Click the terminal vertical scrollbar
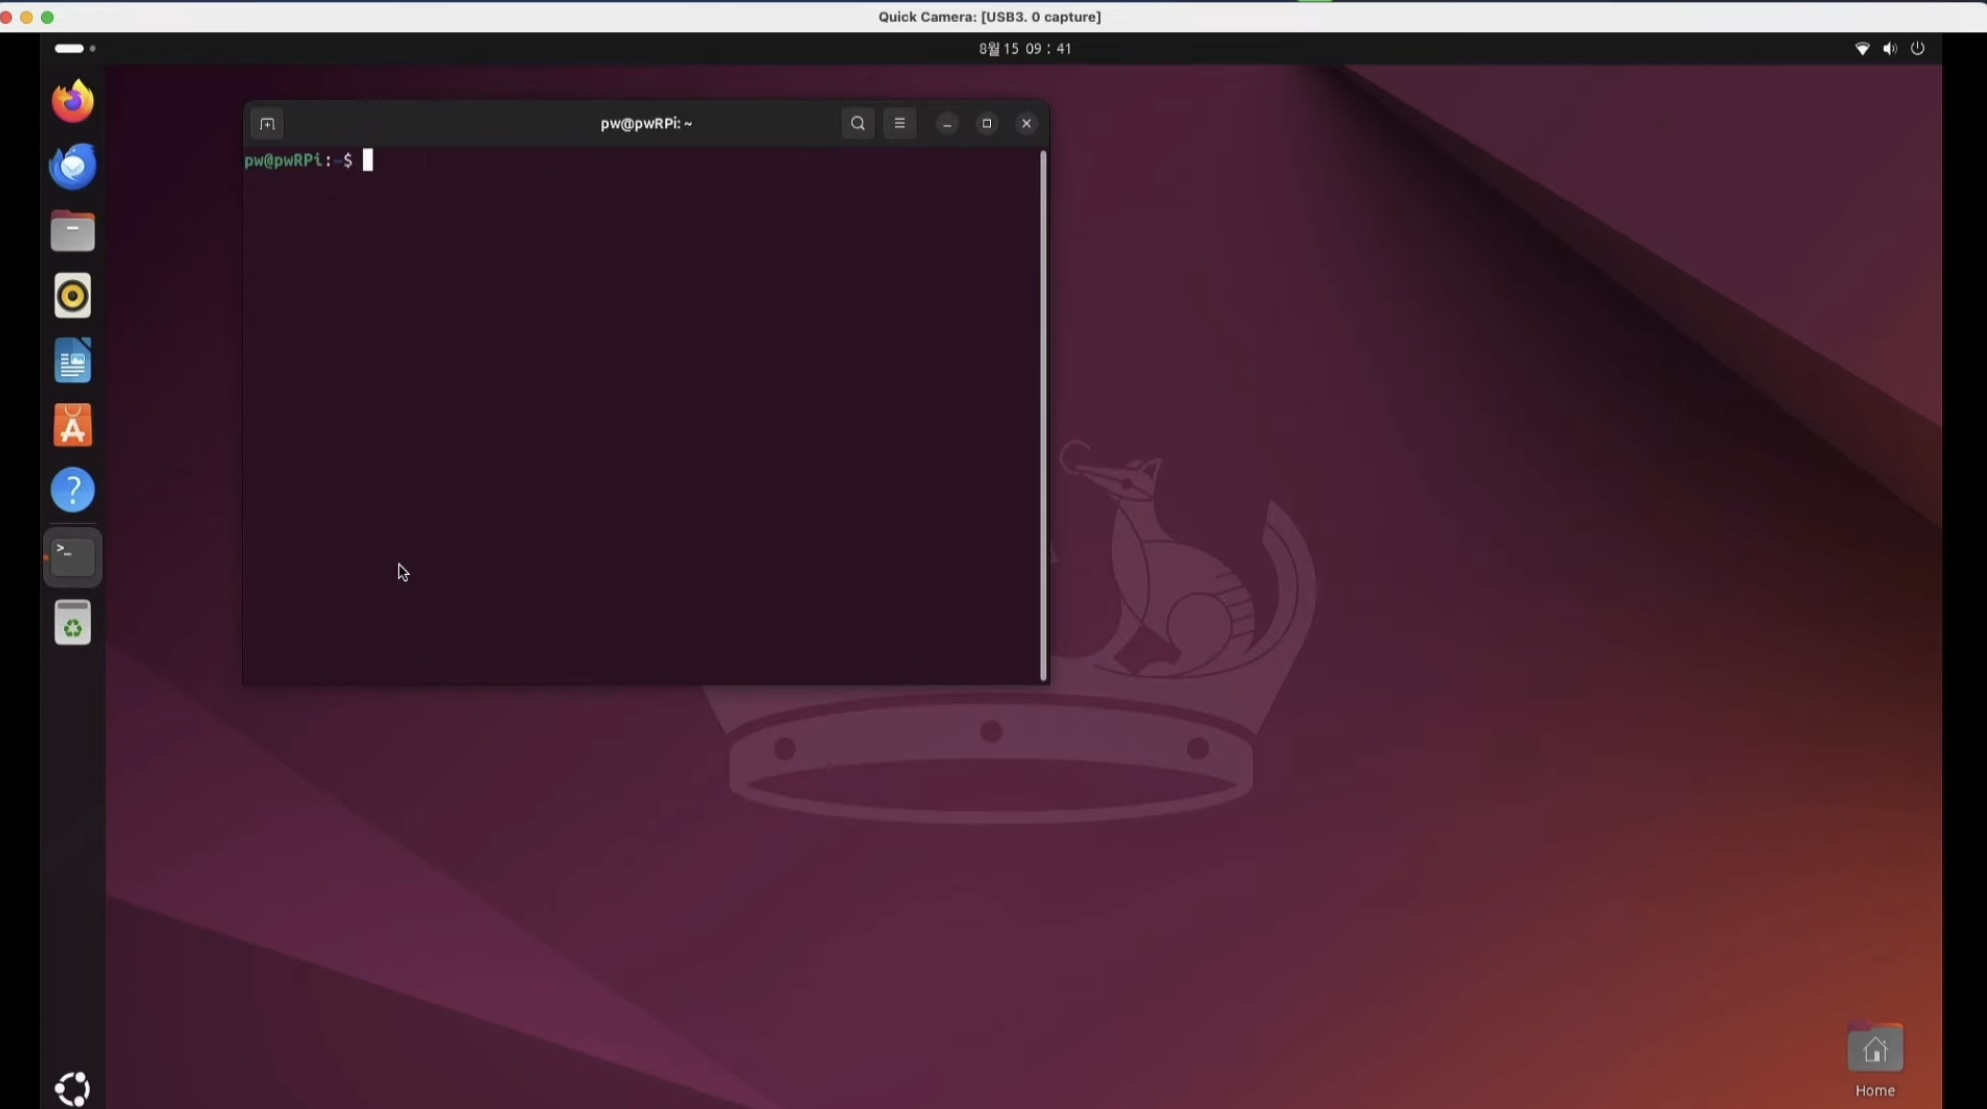1987x1109 pixels. (x=1043, y=415)
